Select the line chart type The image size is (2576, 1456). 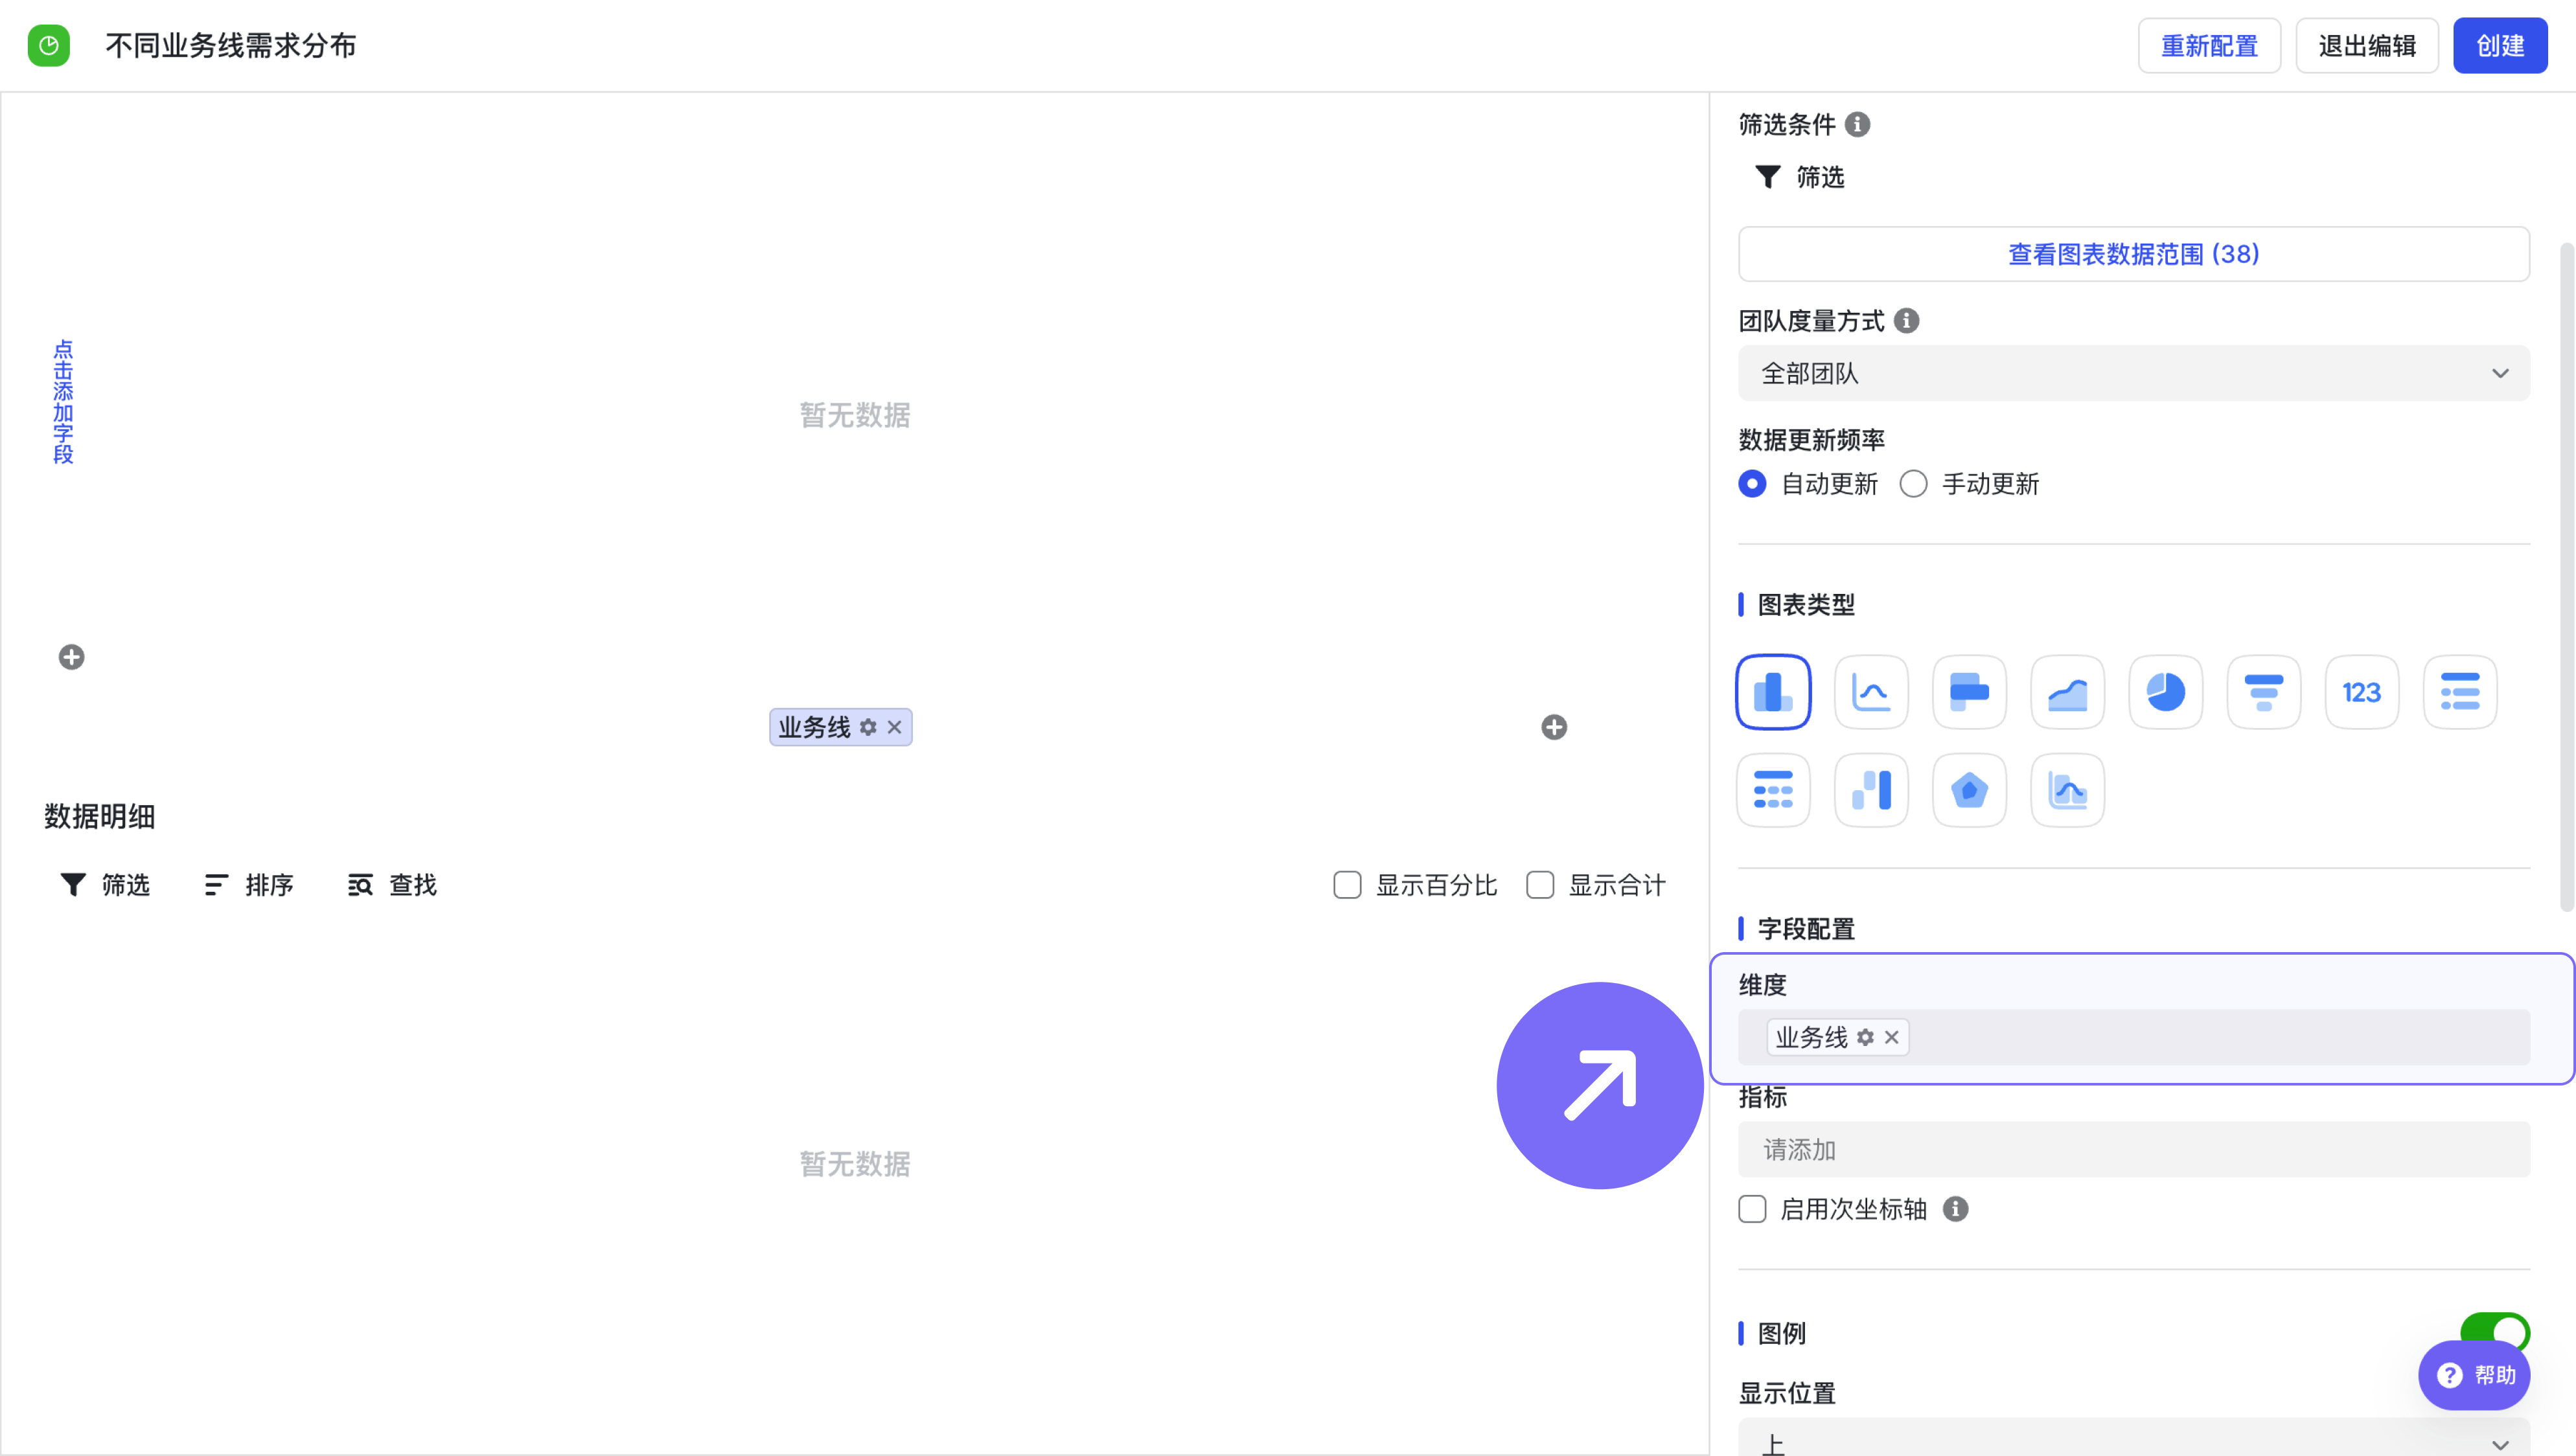click(1871, 692)
